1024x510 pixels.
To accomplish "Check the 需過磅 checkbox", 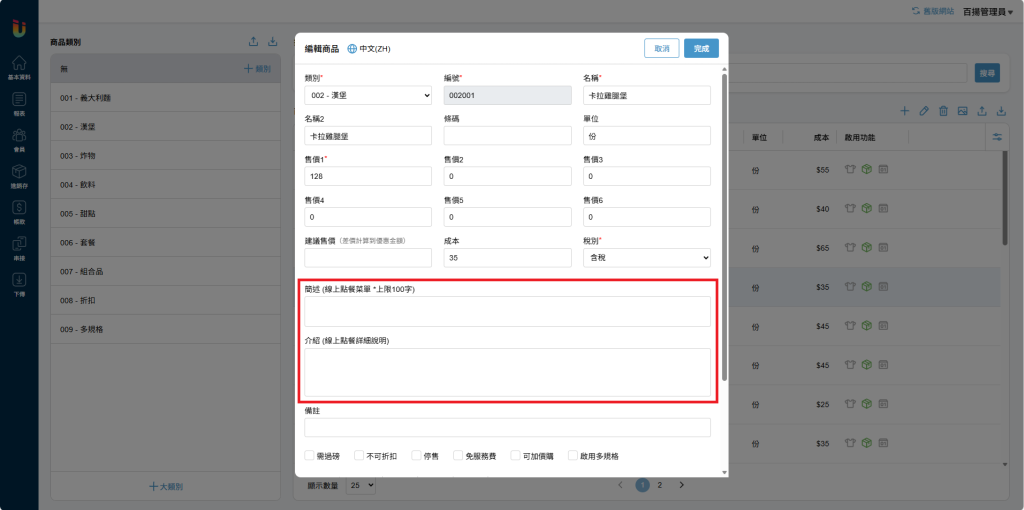I will [310, 456].
